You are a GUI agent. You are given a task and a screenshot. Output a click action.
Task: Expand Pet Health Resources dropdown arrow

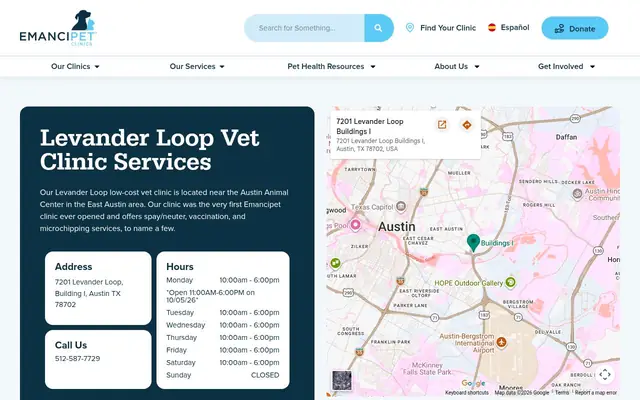tap(373, 67)
